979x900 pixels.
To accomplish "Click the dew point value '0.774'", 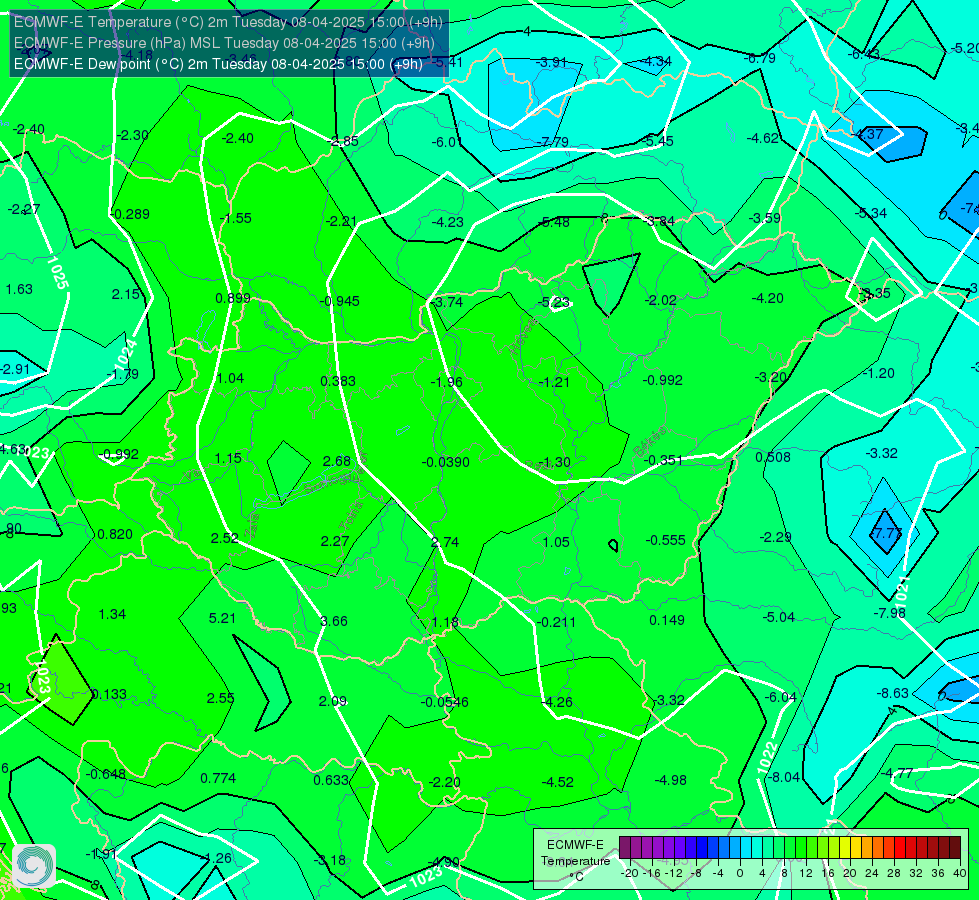I will (x=219, y=778).
